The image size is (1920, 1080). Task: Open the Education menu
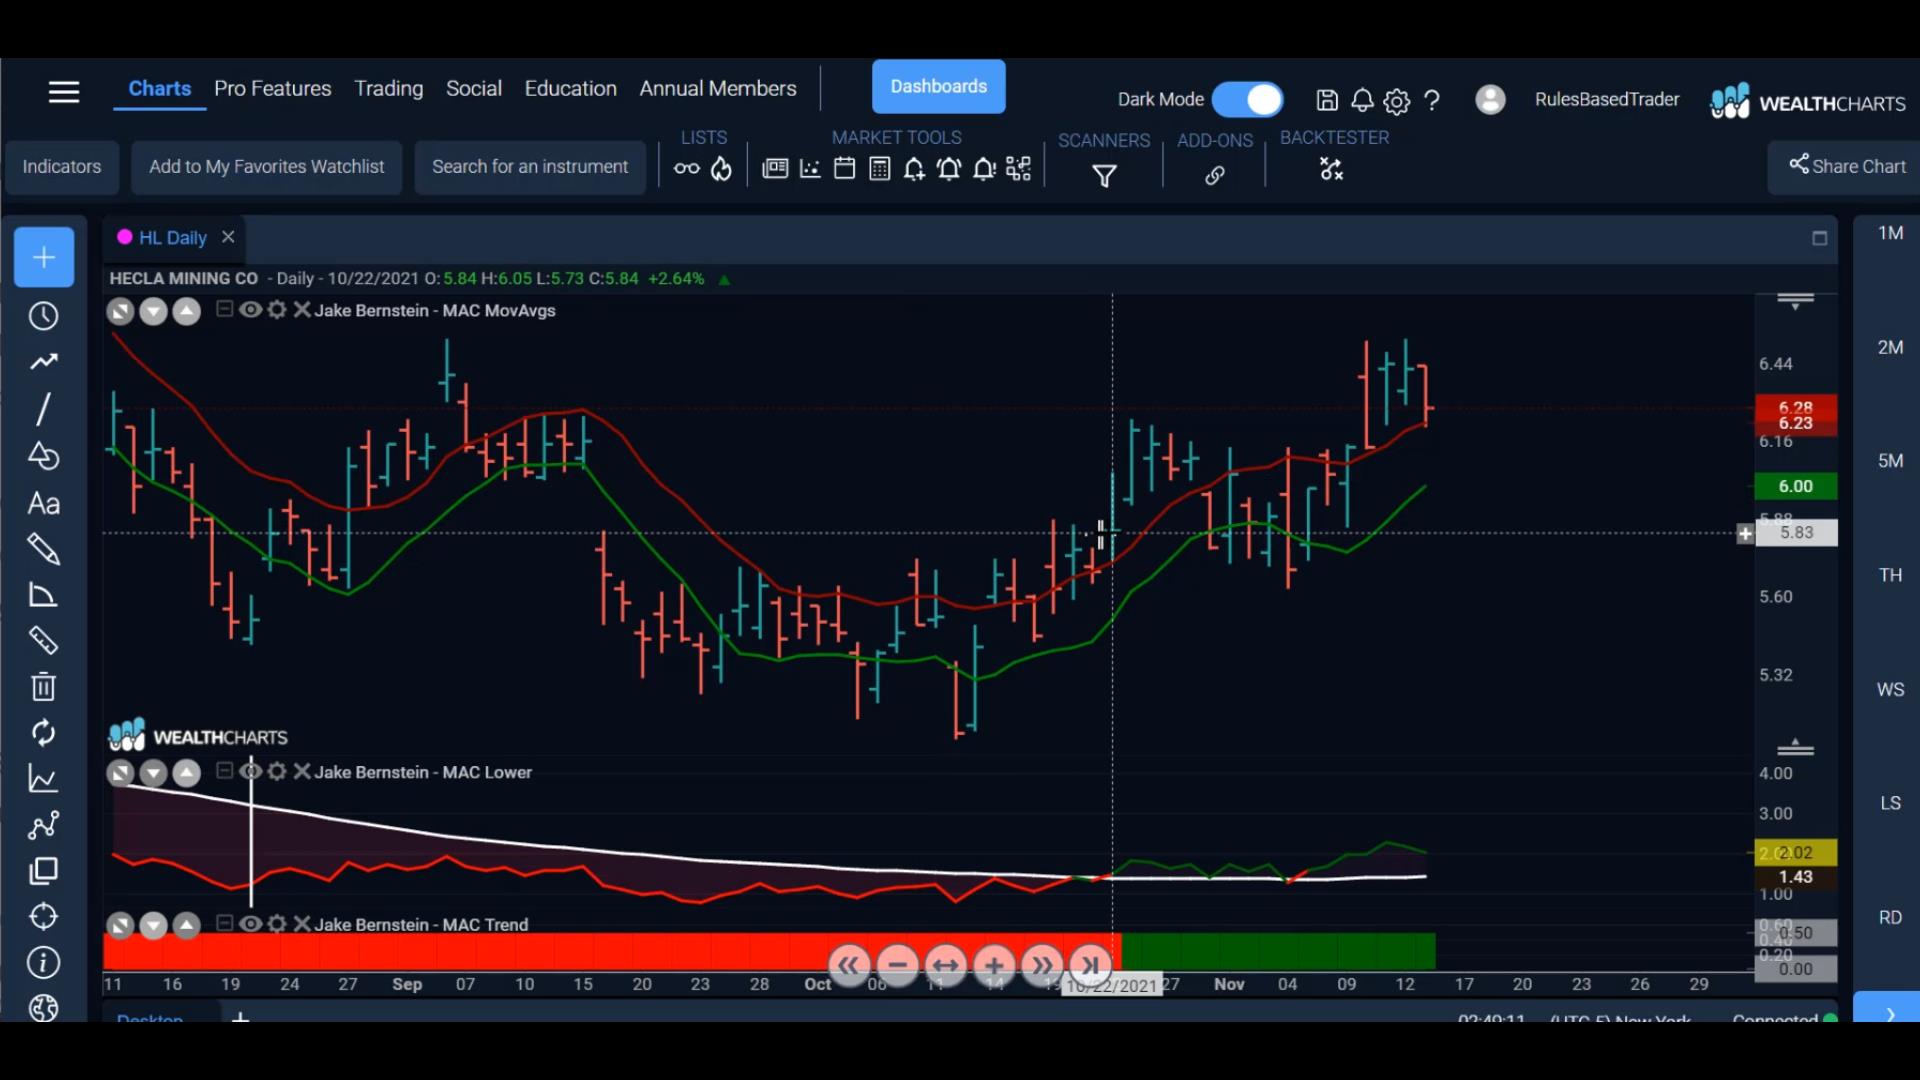[x=571, y=88]
